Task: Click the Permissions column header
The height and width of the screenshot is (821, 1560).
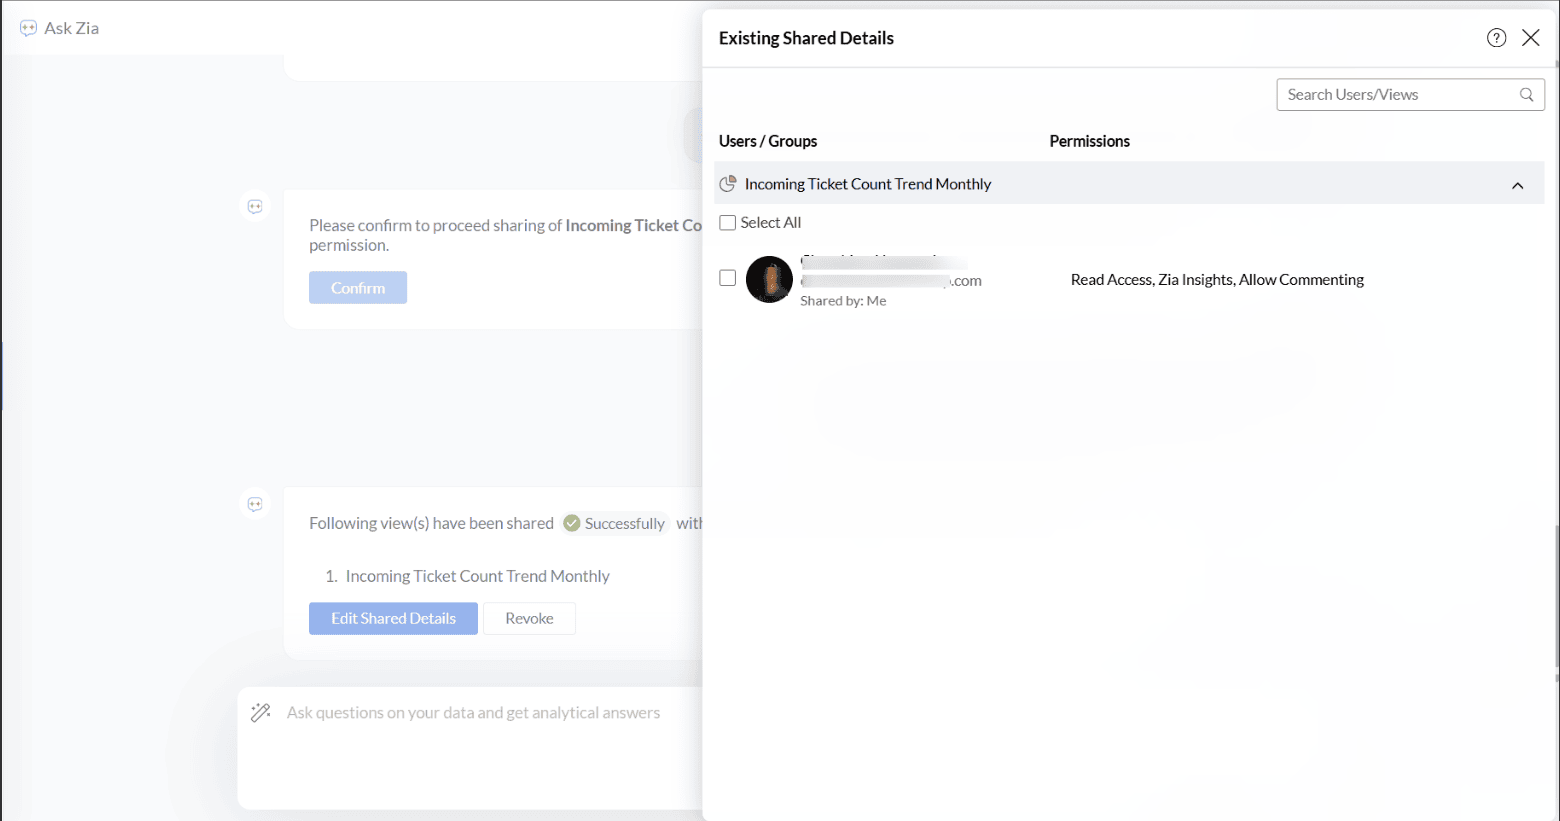Action: click(1089, 141)
